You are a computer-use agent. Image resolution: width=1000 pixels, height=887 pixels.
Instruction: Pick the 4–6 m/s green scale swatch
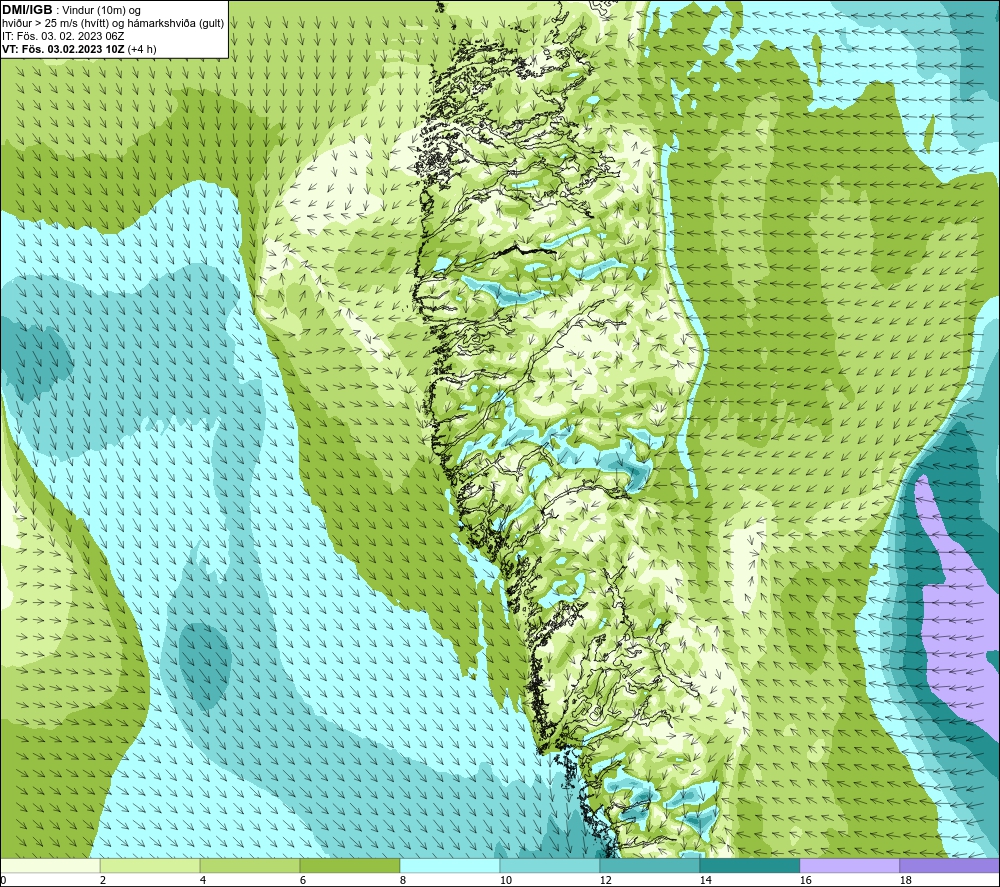250,865
